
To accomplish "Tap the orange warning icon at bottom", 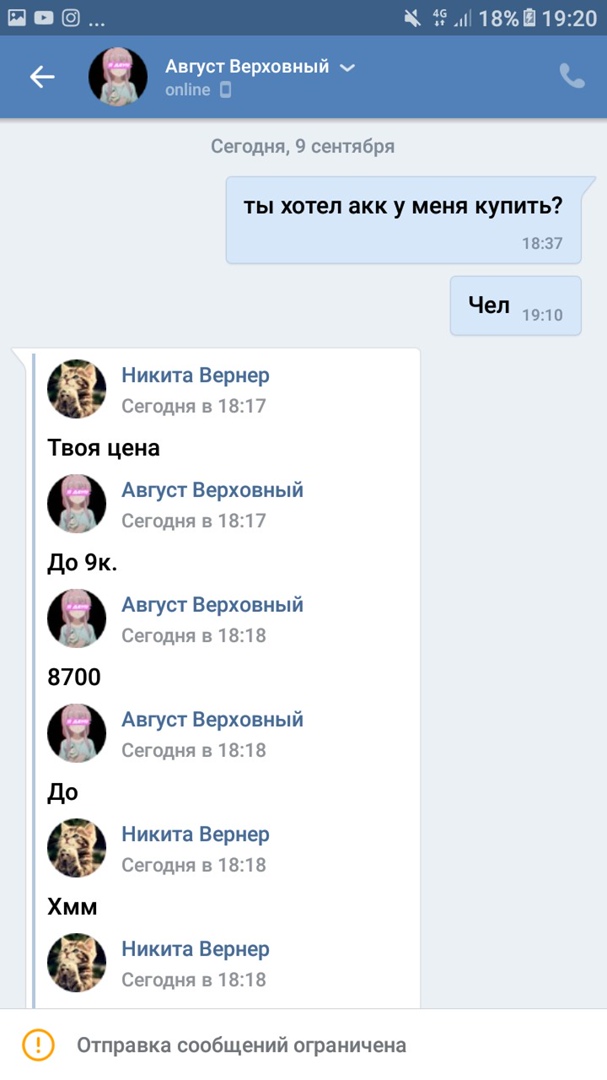I will [x=38, y=1045].
